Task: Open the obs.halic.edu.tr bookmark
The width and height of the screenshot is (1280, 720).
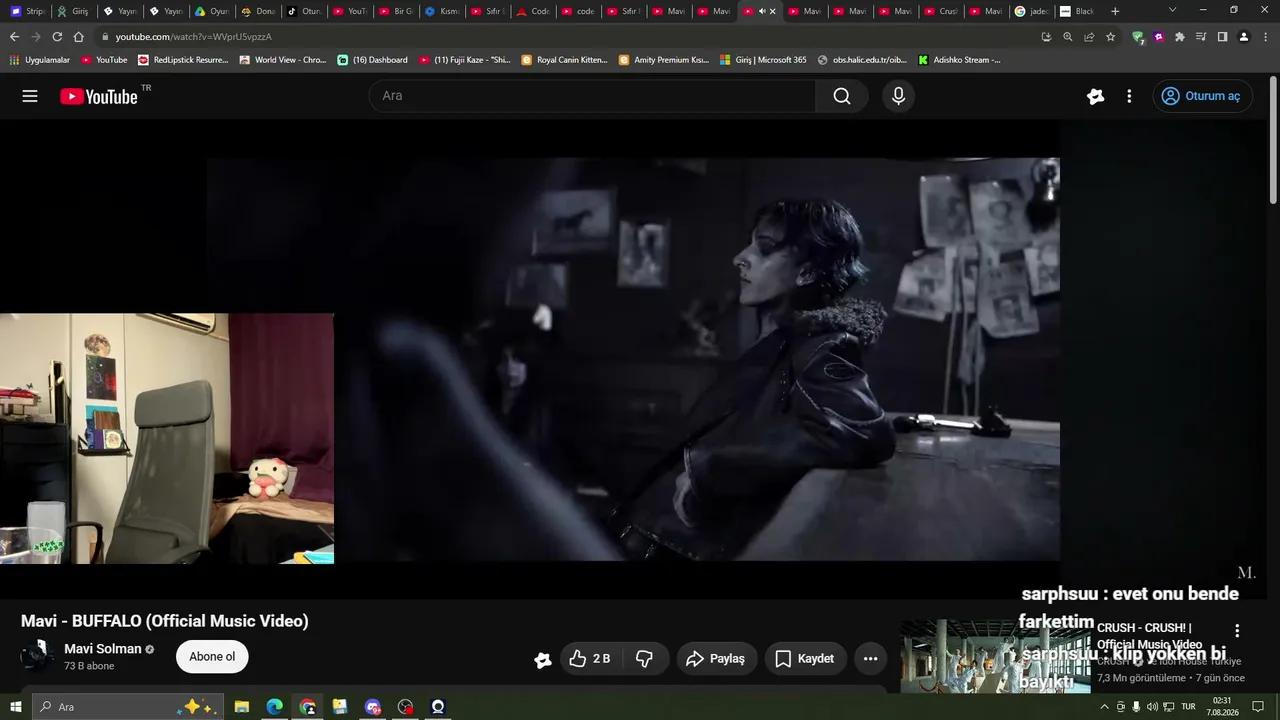Action: (862, 60)
